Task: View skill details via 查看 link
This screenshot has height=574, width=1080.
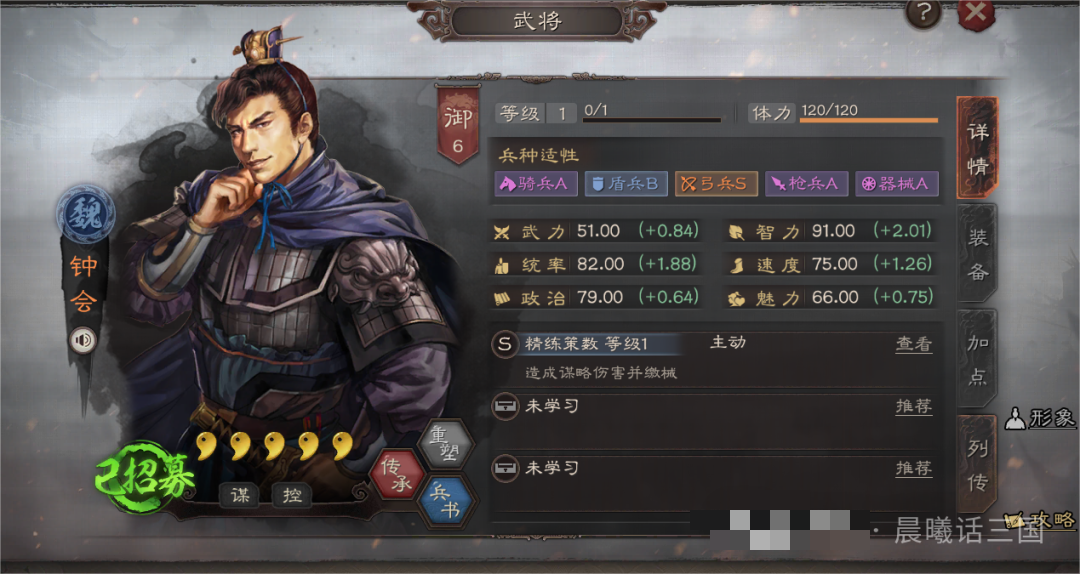Action: [x=914, y=344]
